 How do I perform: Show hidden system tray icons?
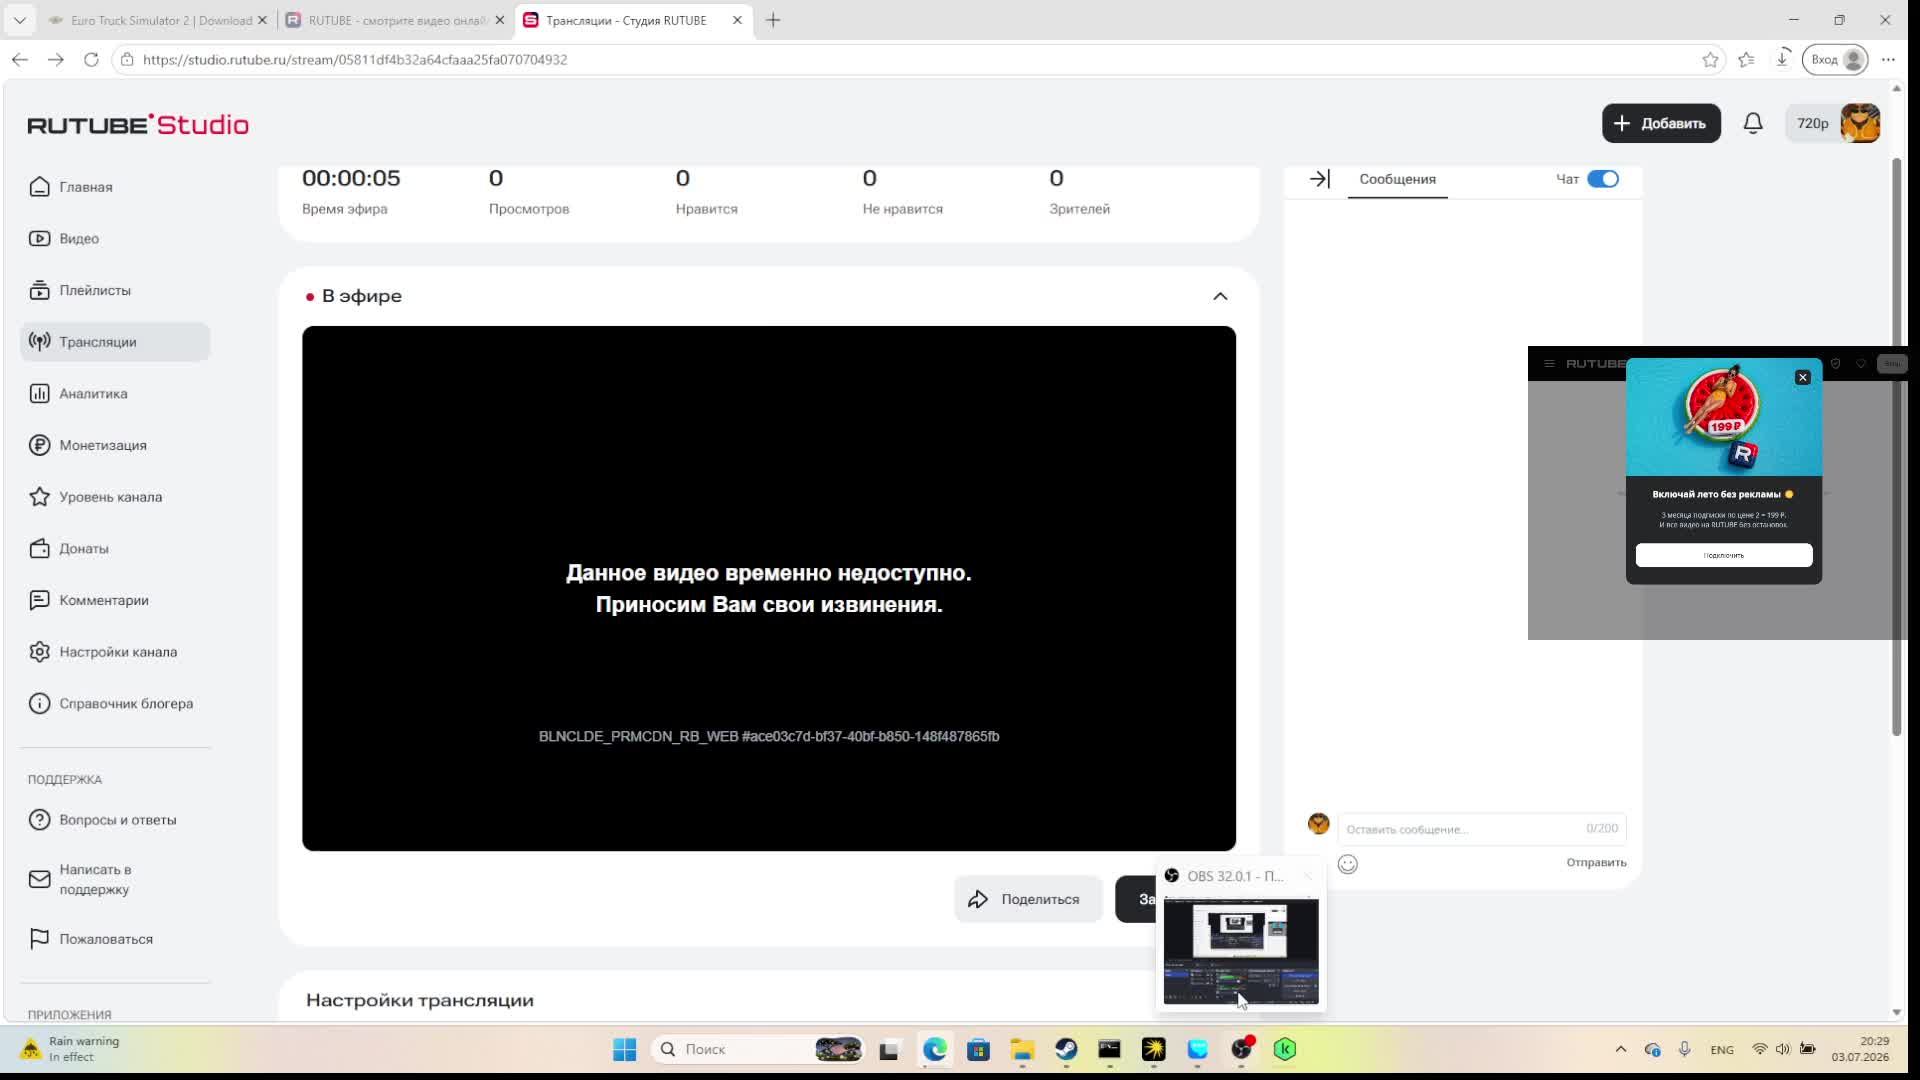(1621, 1049)
